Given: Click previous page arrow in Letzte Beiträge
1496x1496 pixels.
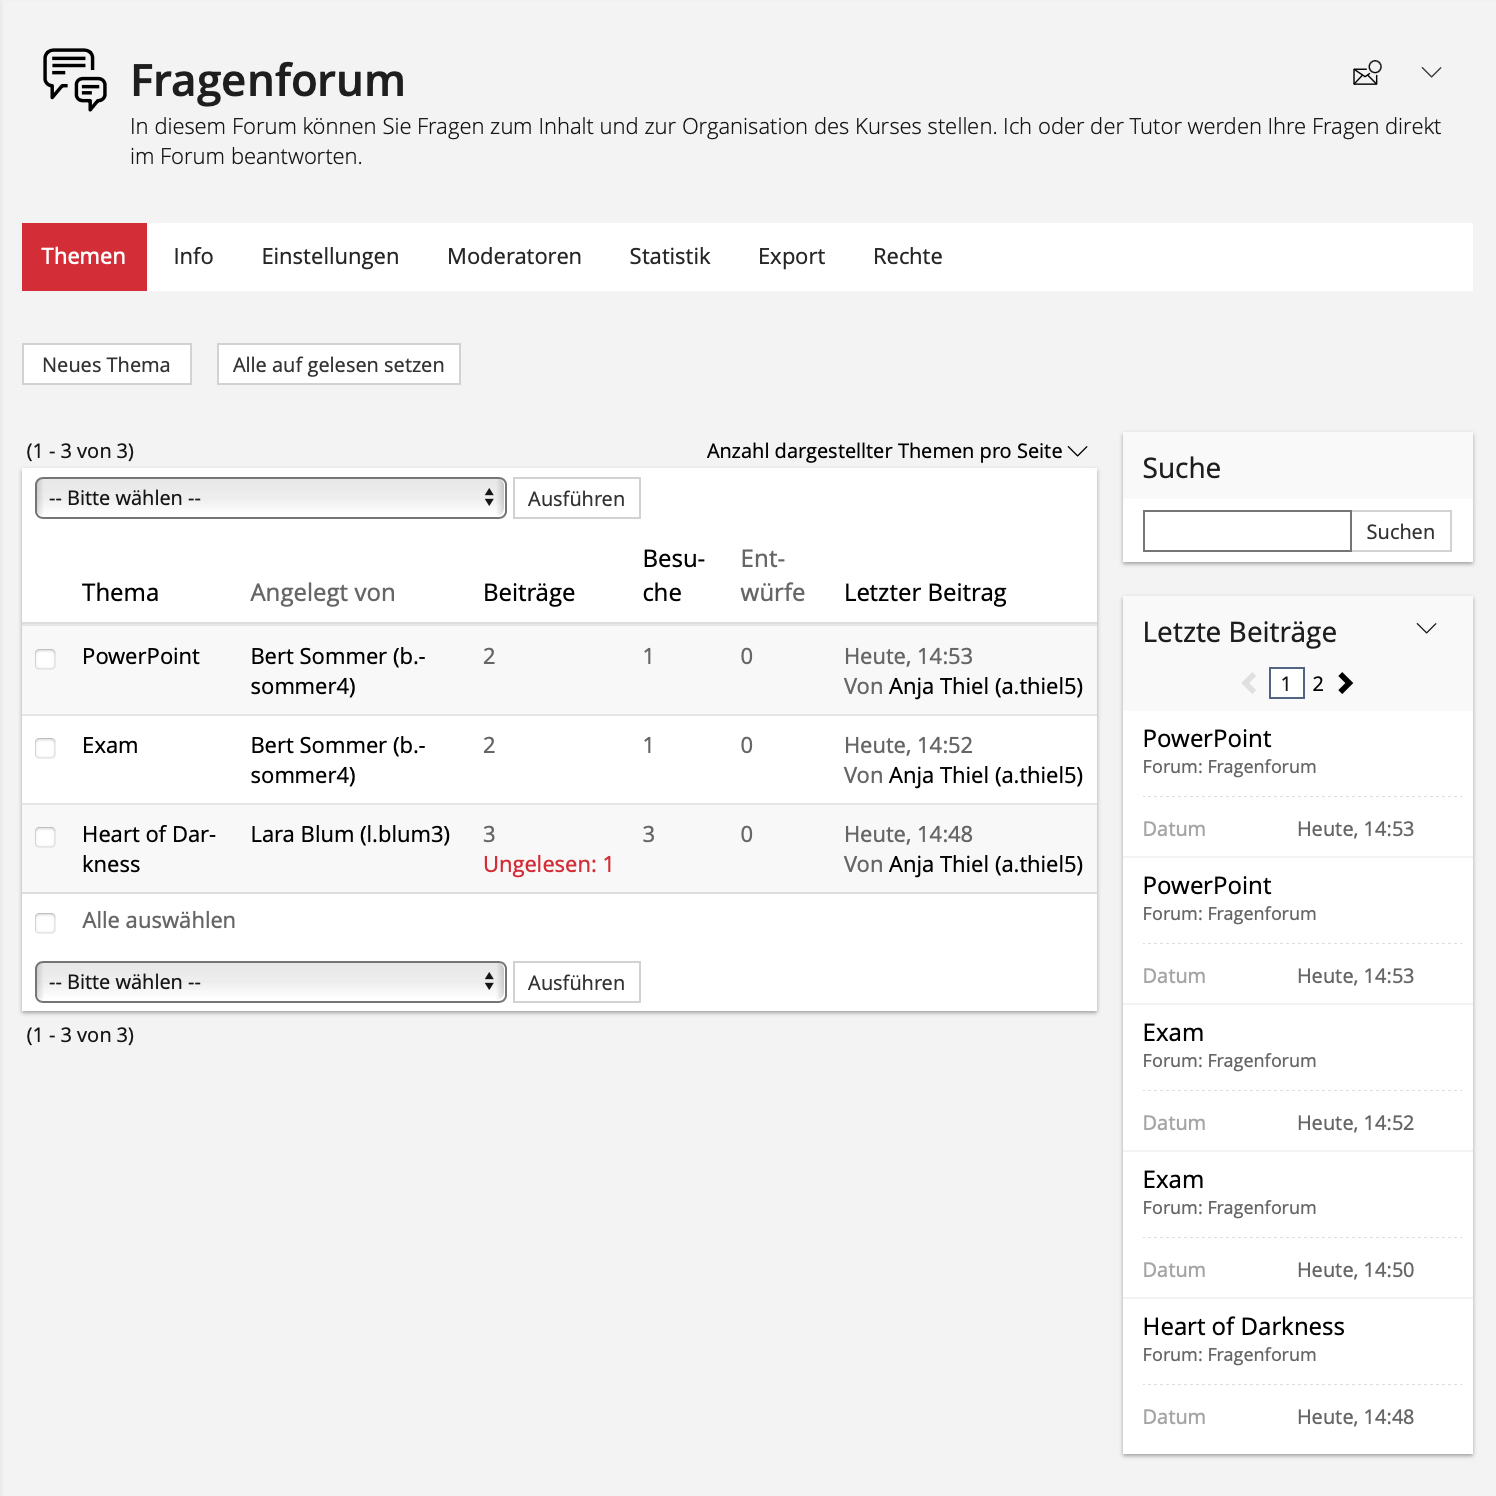Looking at the screenshot, I should tap(1249, 683).
